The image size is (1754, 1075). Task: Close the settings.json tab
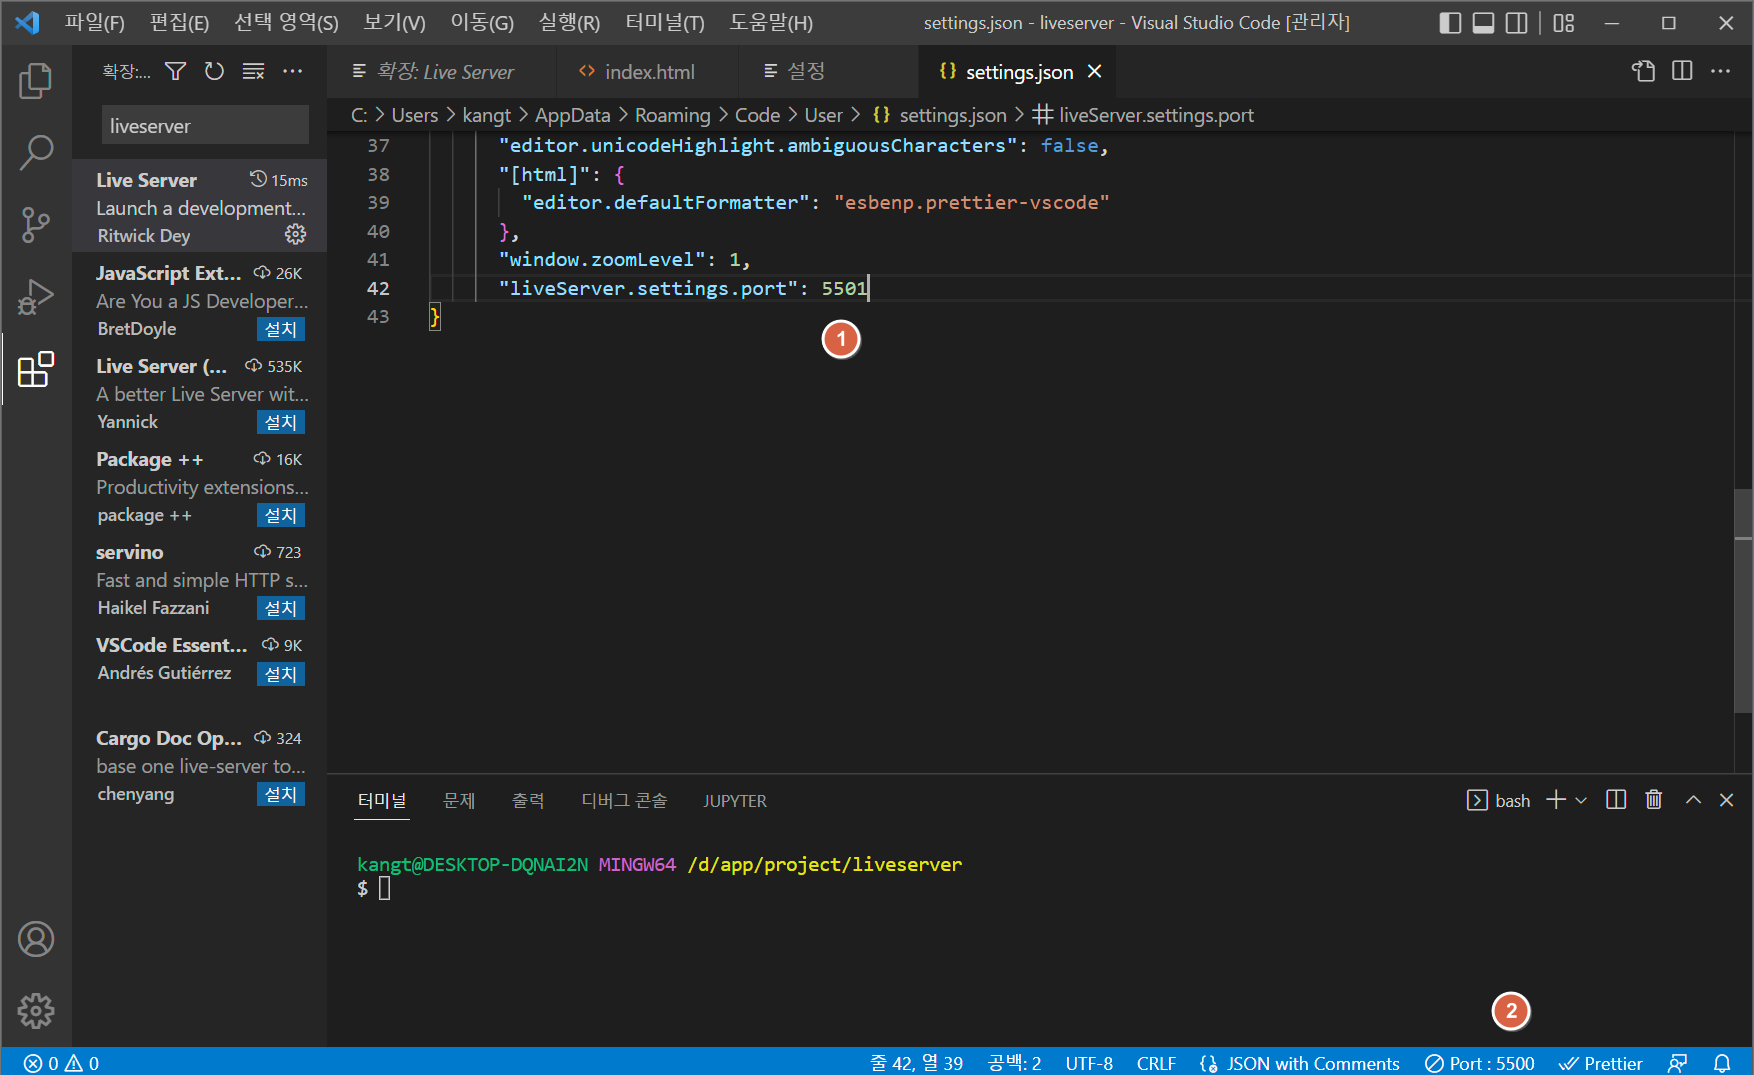pos(1095,72)
